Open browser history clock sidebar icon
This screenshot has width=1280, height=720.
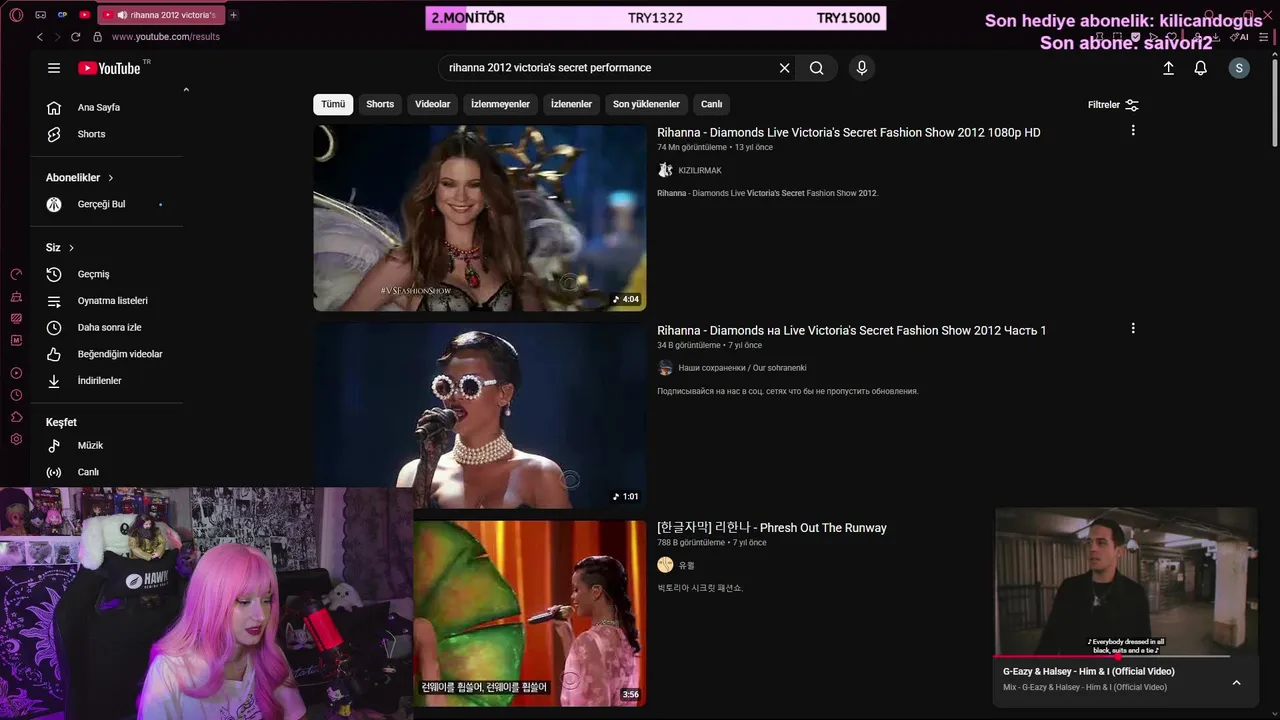coord(16,395)
